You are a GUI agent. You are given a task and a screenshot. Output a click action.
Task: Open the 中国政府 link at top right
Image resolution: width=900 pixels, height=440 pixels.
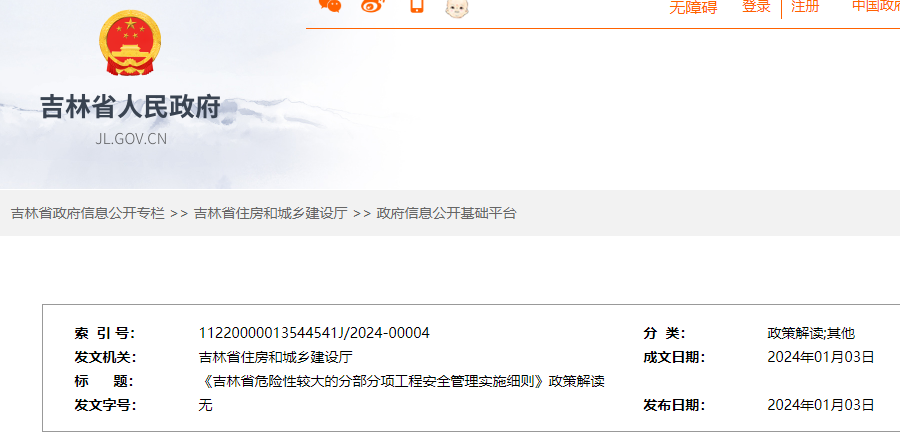pos(876,6)
